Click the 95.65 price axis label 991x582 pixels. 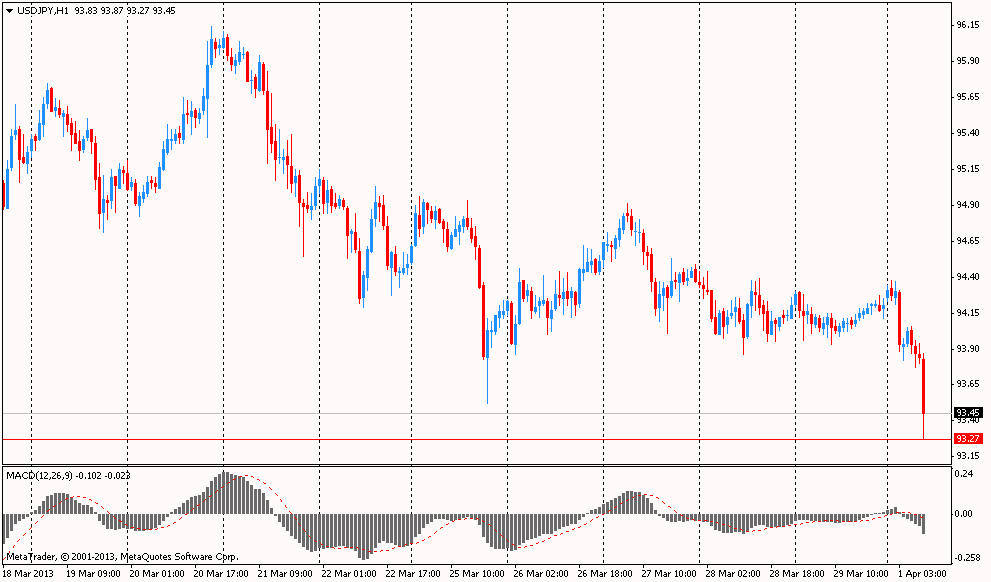tap(968, 97)
